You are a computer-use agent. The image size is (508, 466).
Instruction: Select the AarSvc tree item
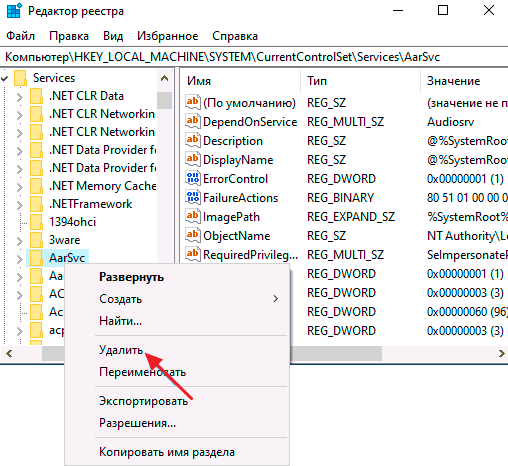point(67,258)
